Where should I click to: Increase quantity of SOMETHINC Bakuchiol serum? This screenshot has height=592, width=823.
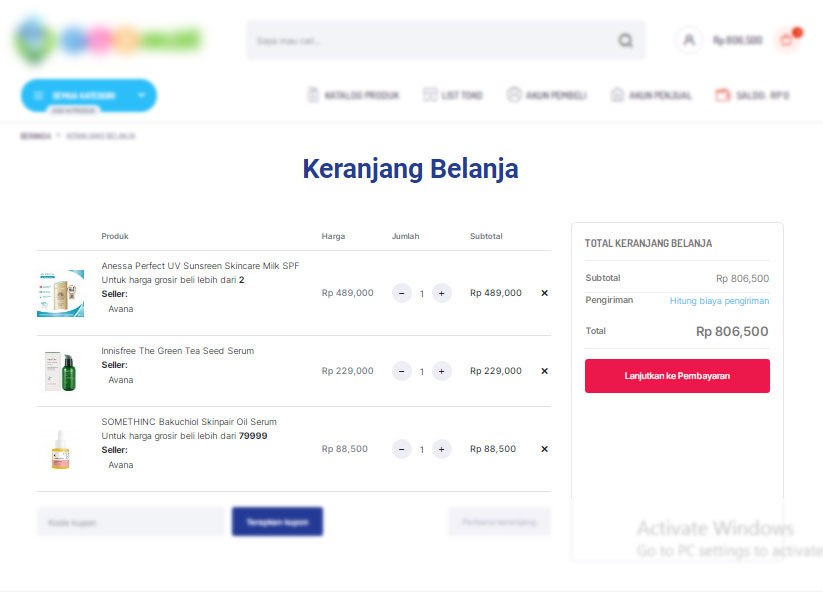click(x=441, y=449)
